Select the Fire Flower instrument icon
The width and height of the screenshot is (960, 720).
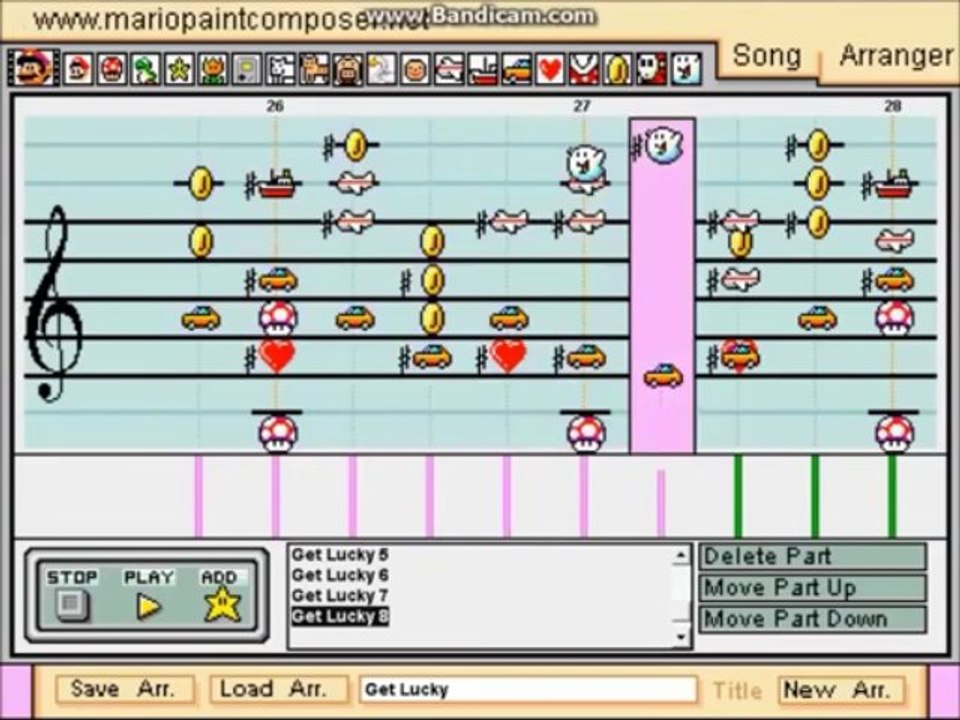(x=213, y=69)
